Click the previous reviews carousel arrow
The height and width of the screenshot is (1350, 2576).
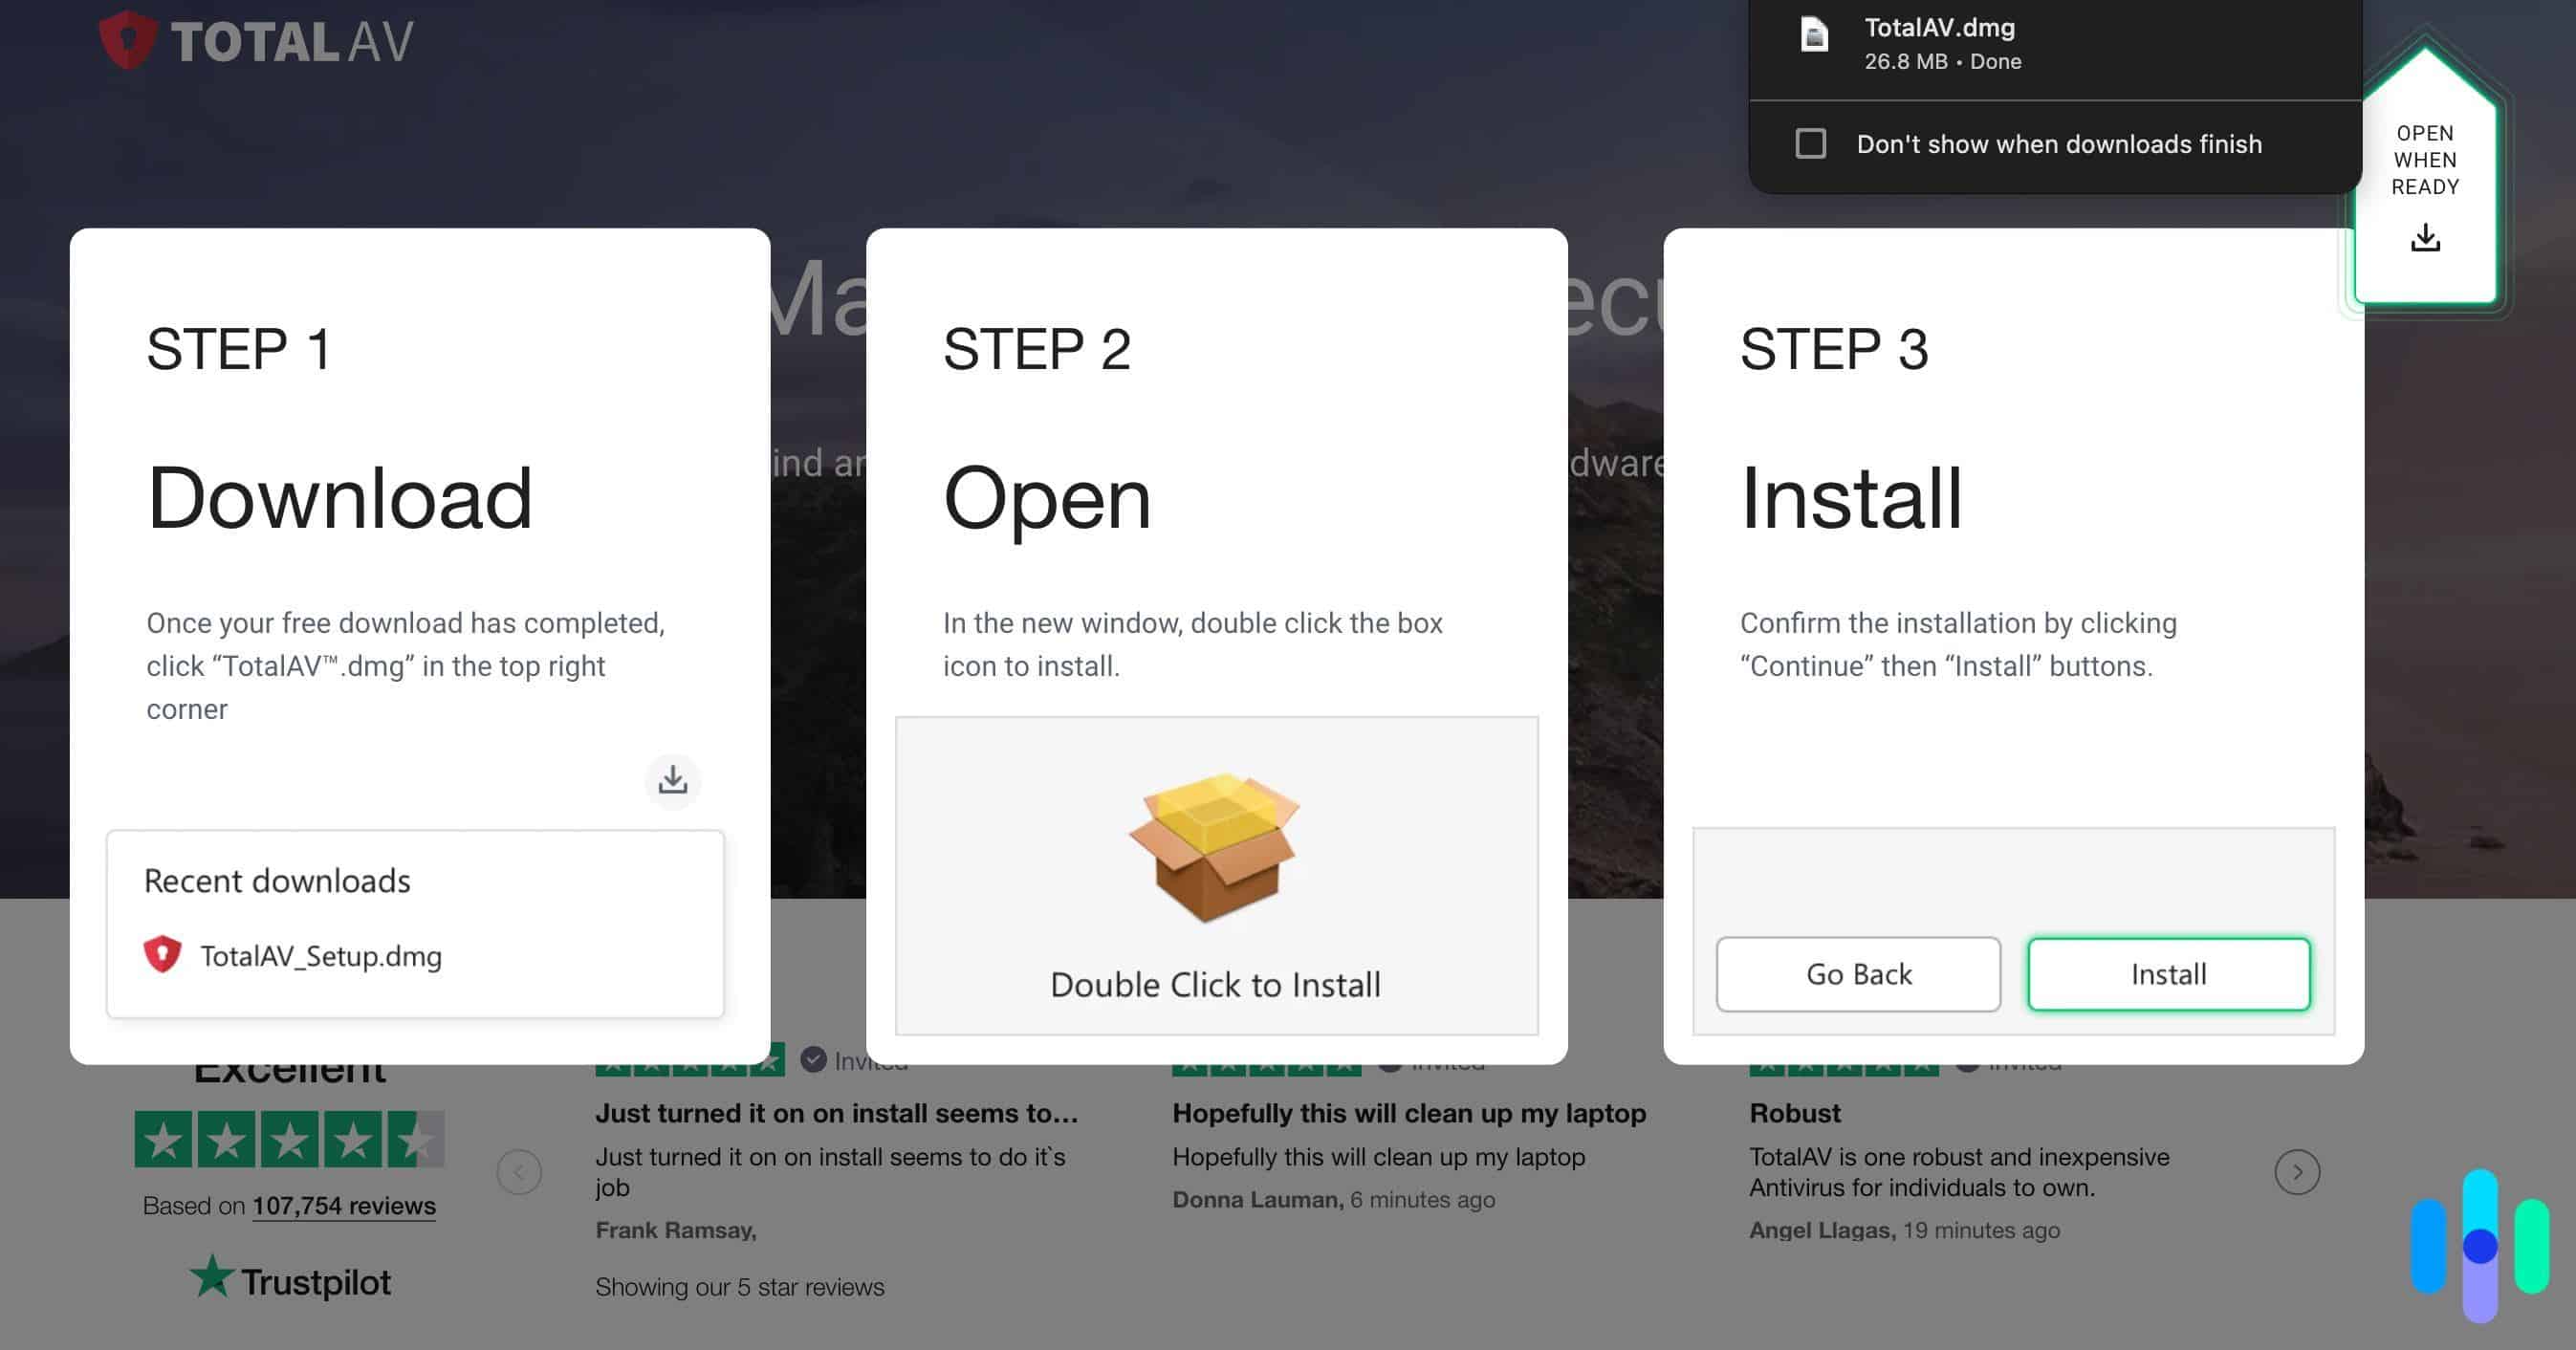tap(518, 1171)
